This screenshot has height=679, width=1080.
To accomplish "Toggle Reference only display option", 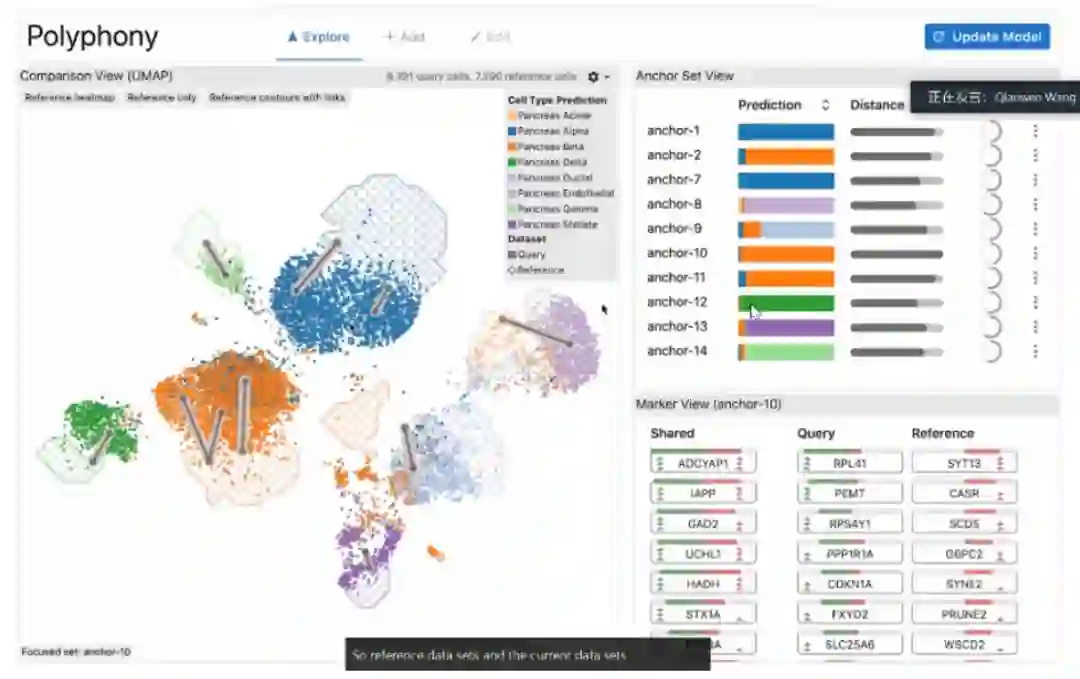I will tap(162, 98).
